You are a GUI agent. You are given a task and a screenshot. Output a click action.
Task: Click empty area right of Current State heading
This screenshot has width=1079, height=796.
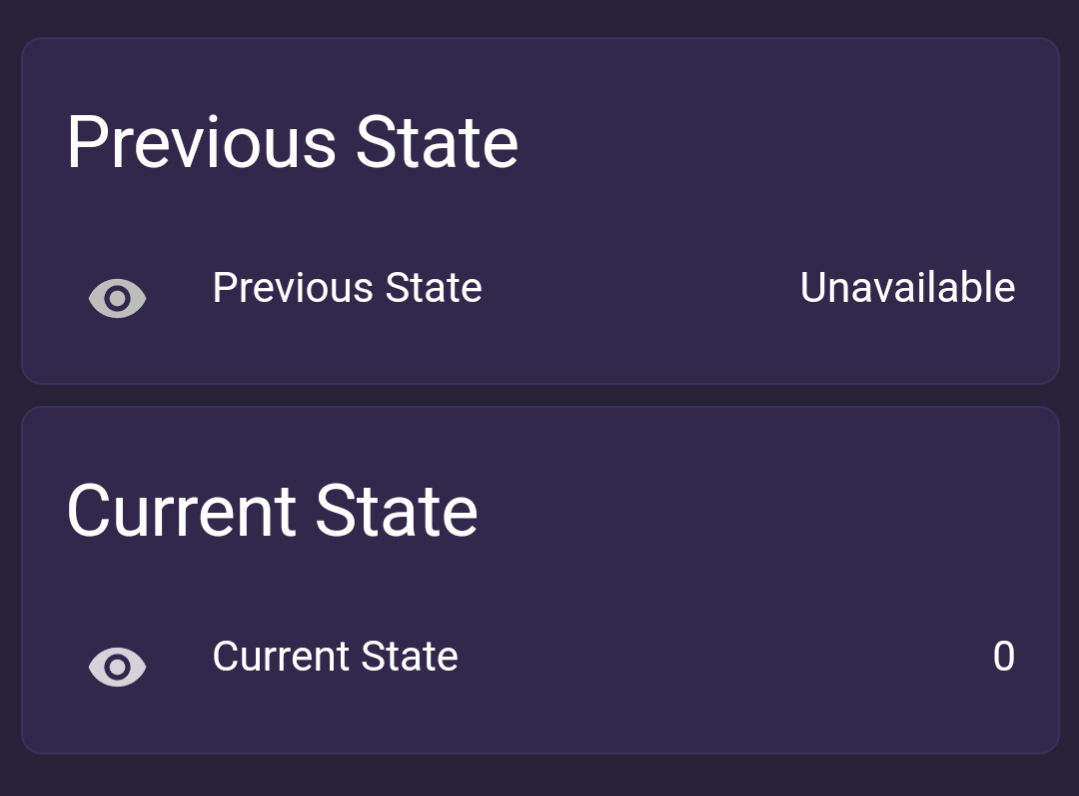click(760, 511)
